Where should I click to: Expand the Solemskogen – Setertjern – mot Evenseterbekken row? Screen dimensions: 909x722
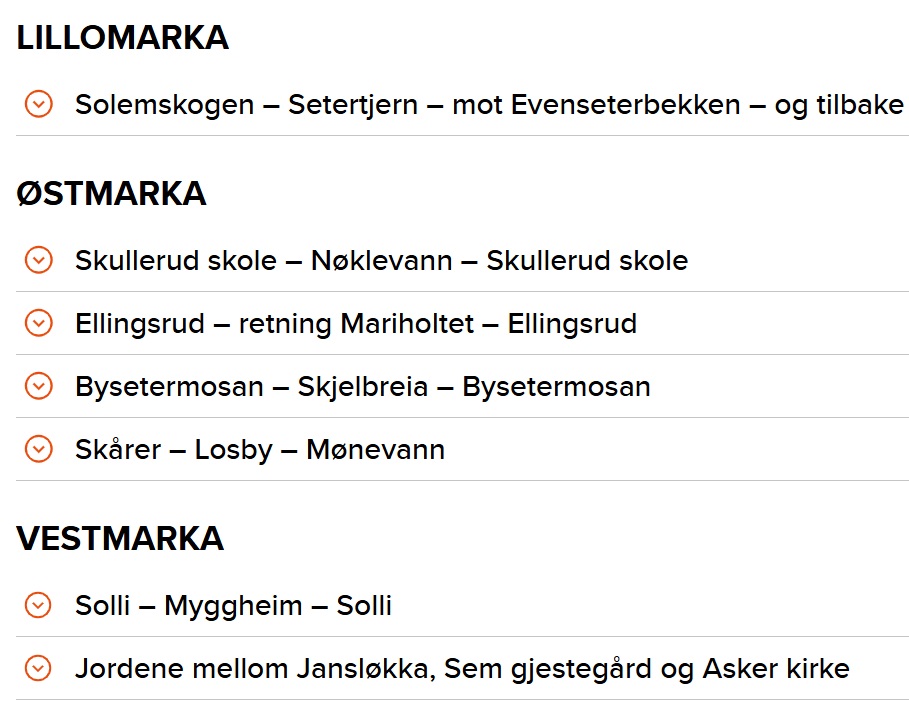click(x=463, y=104)
